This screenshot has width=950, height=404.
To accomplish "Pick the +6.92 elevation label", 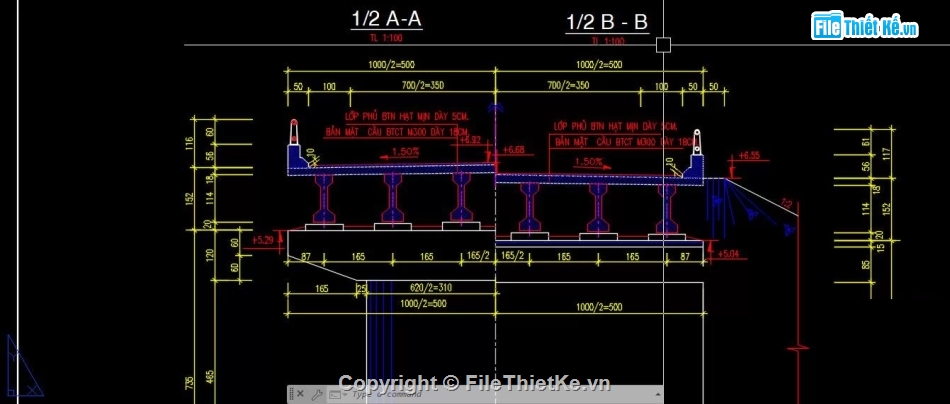I will point(470,139).
